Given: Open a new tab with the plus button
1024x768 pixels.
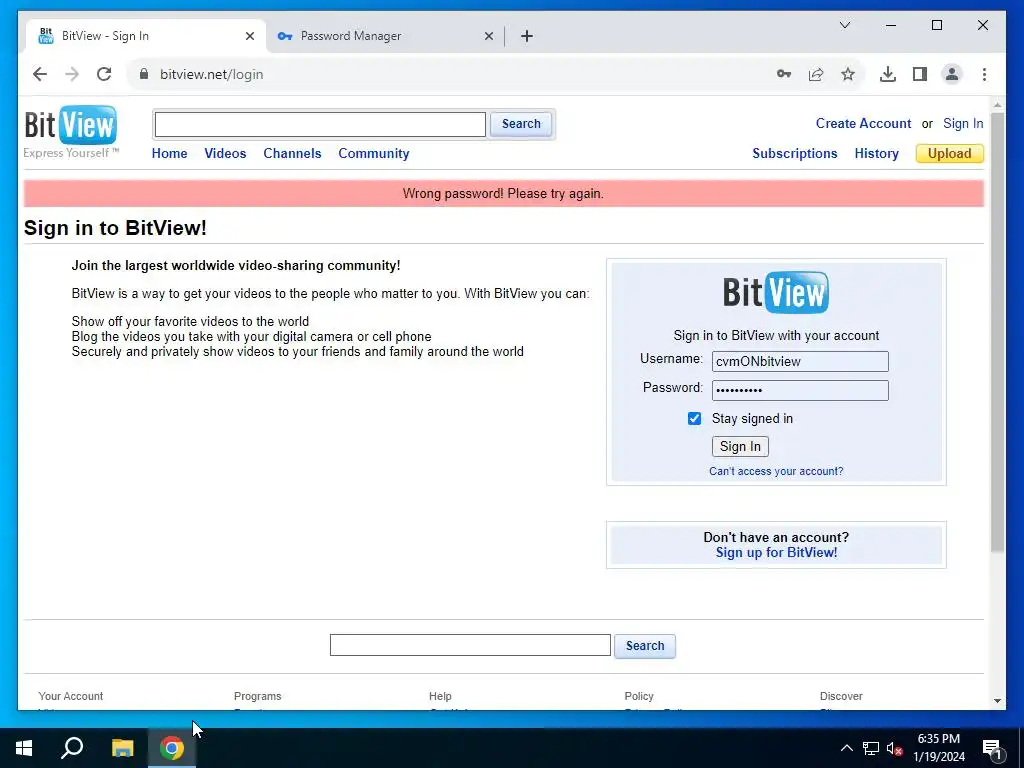Looking at the screenshot, I should [527, 36].
